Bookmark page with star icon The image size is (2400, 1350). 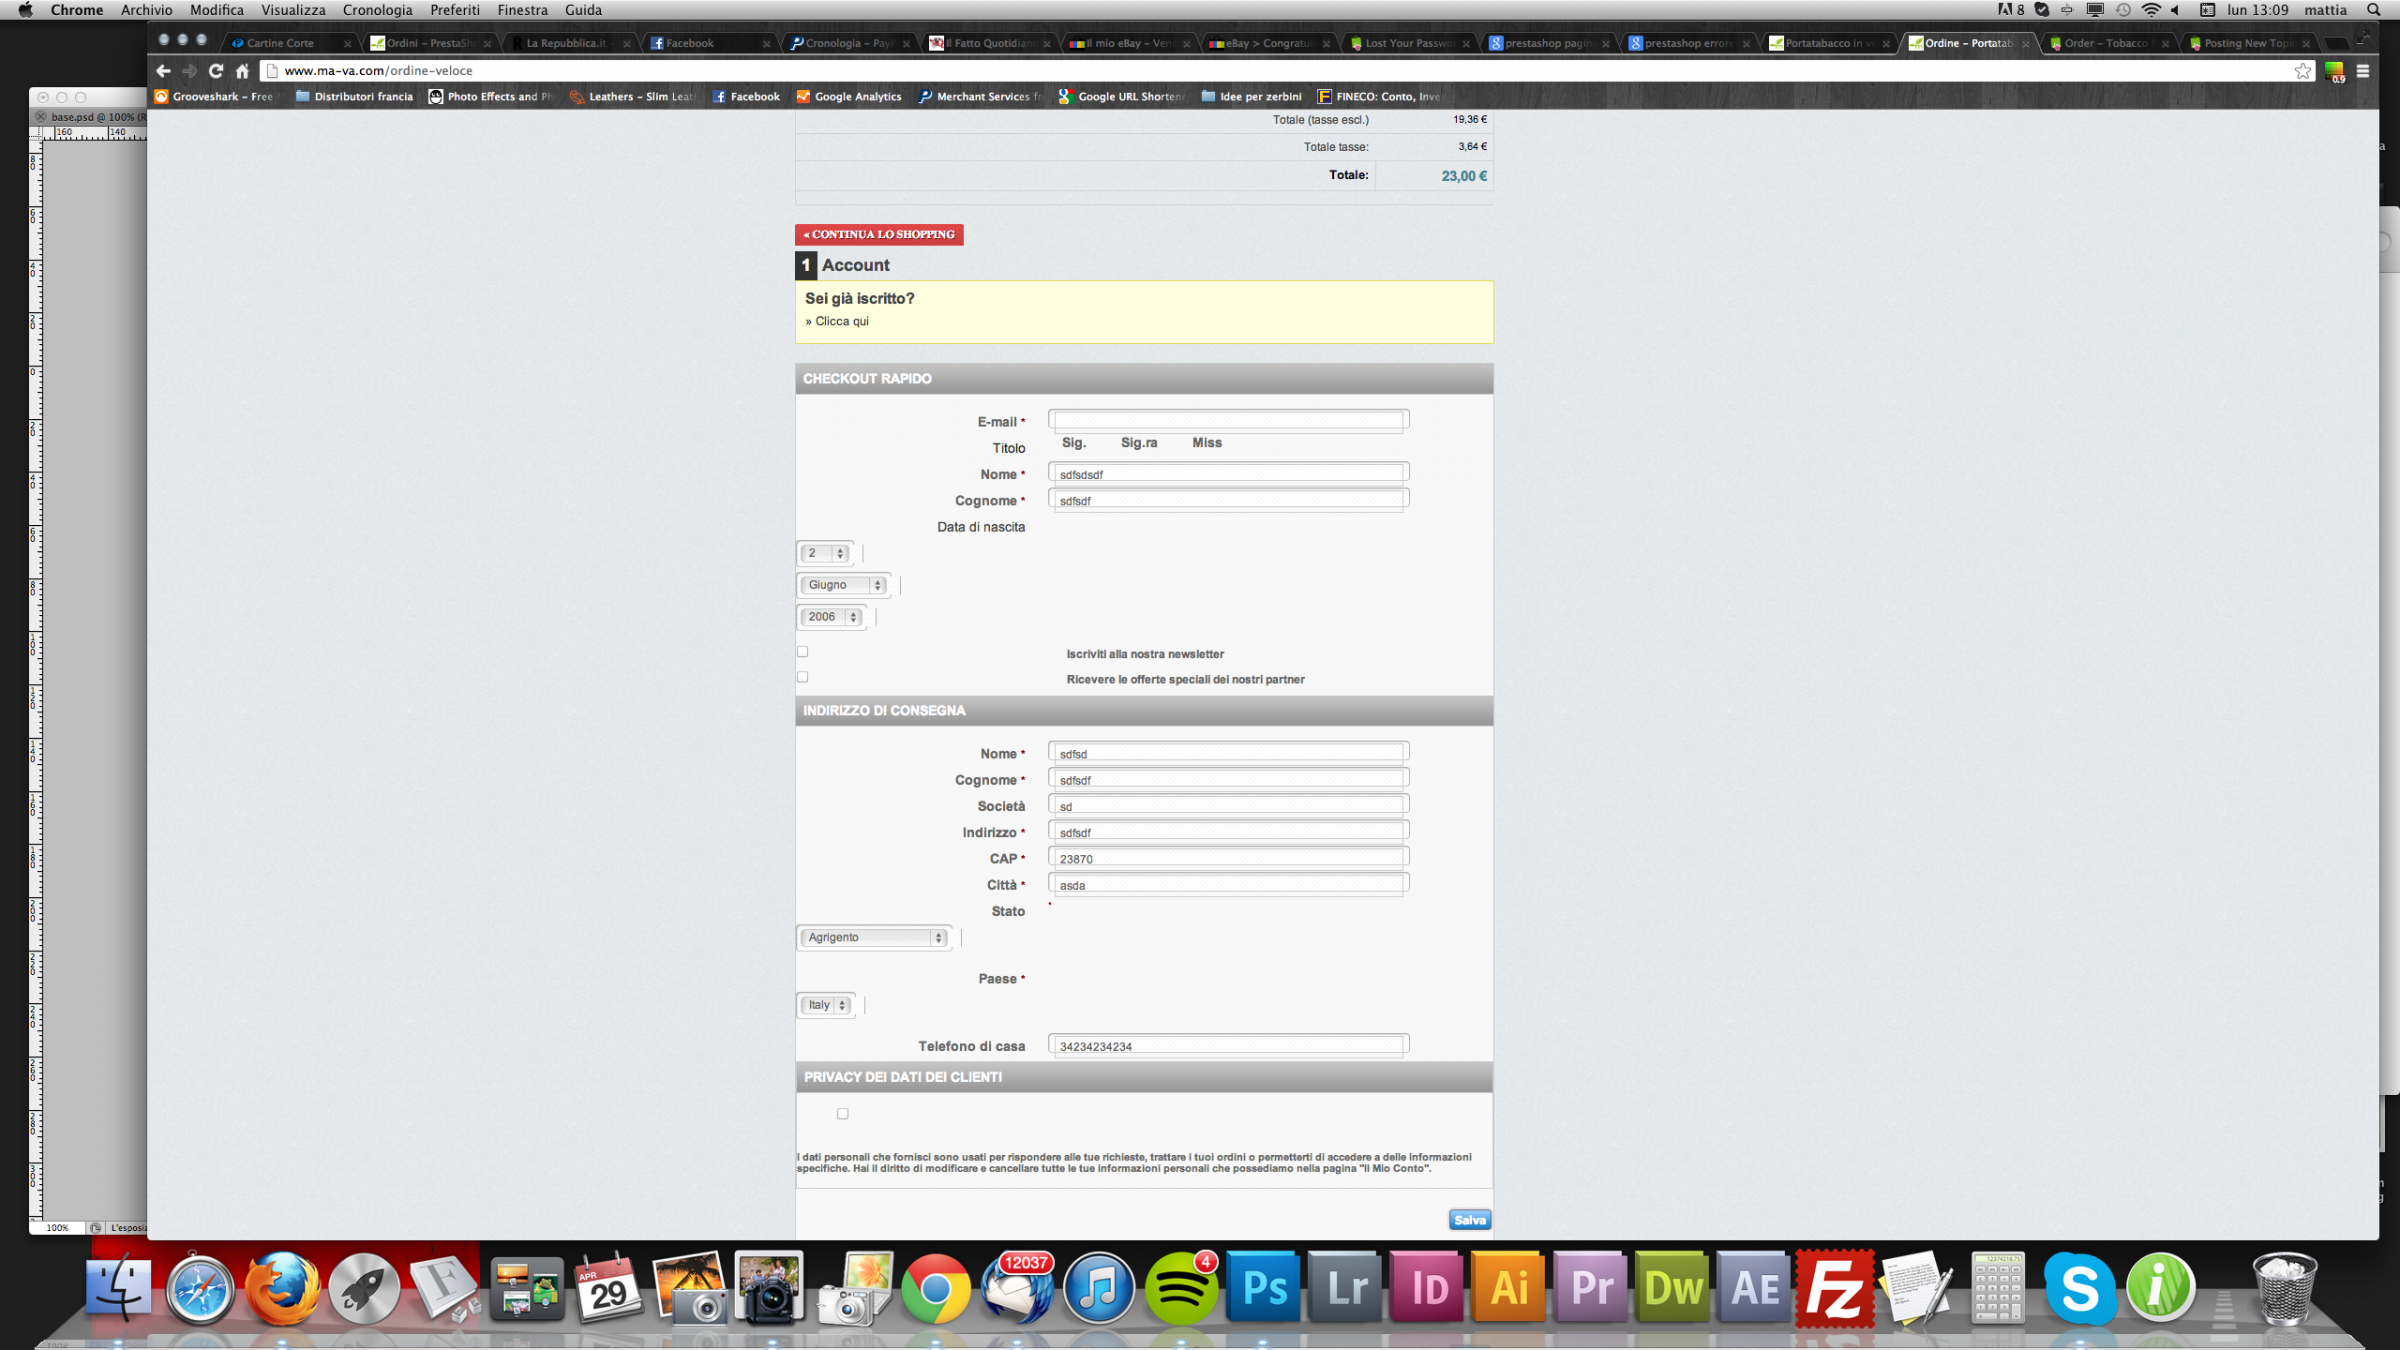tap(2303, 71)
